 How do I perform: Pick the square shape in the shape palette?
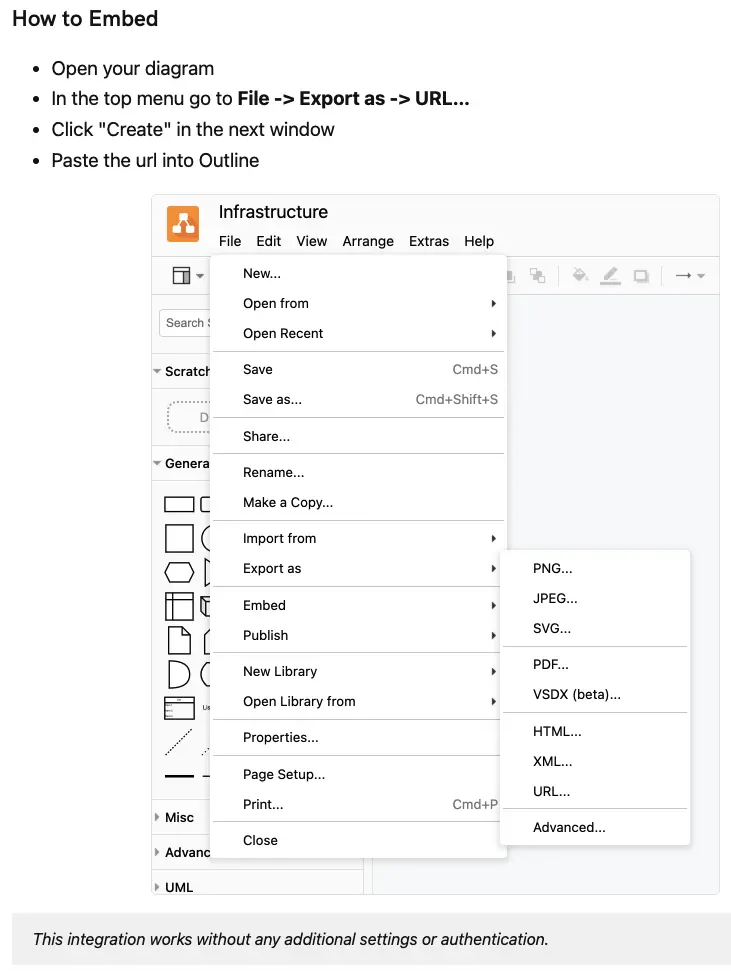(179, 538)
